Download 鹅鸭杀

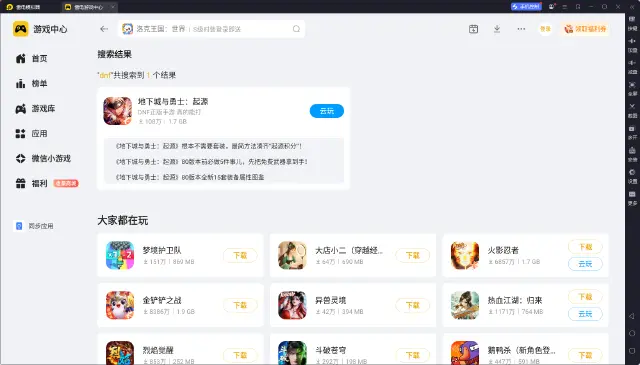585,355
